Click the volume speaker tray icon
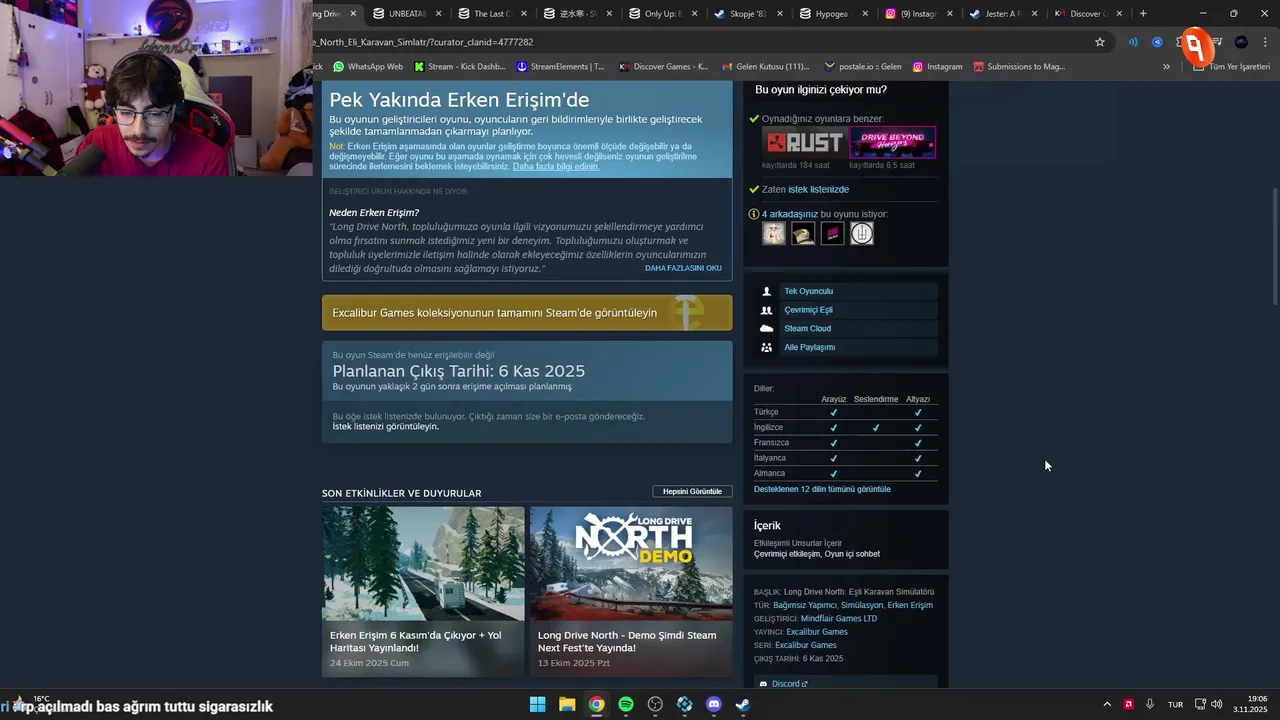 (x=1217, y=704)
